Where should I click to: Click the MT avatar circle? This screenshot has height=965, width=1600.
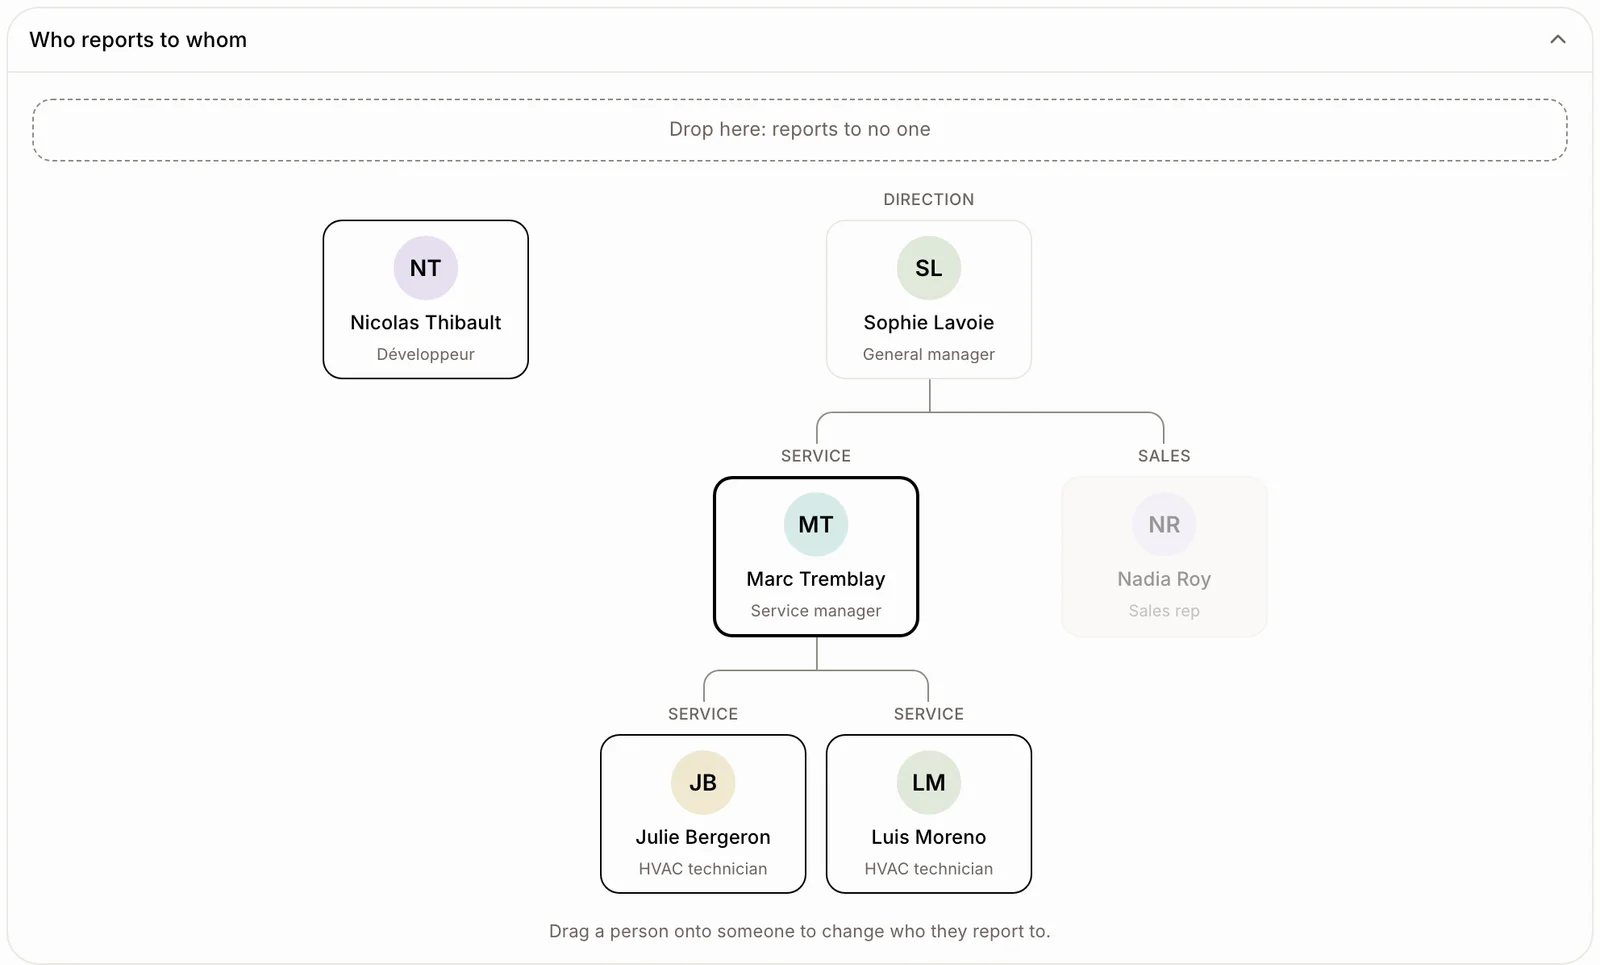(x=816, y=524)
